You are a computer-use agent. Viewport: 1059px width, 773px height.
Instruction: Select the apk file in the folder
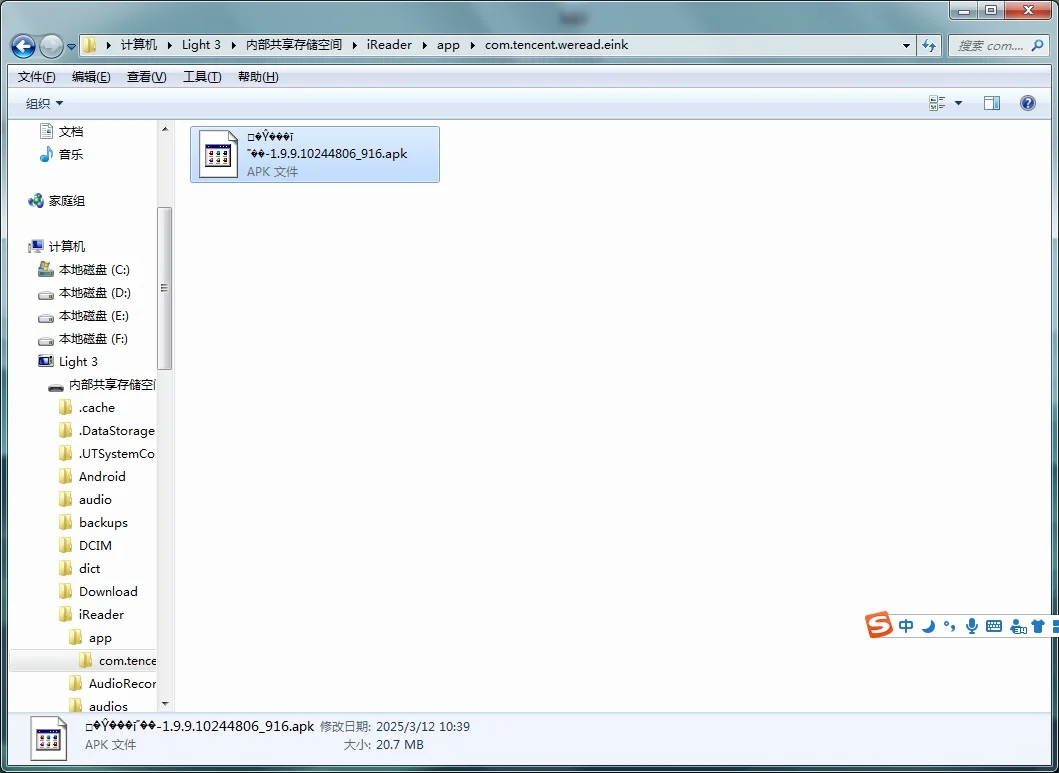point(315,154)
